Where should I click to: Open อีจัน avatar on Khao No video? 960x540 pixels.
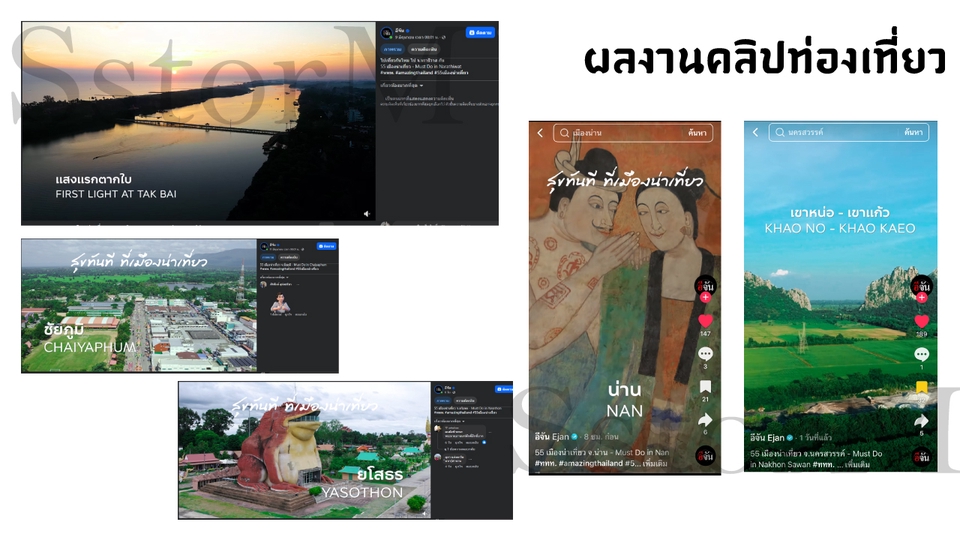pos(922,286)
